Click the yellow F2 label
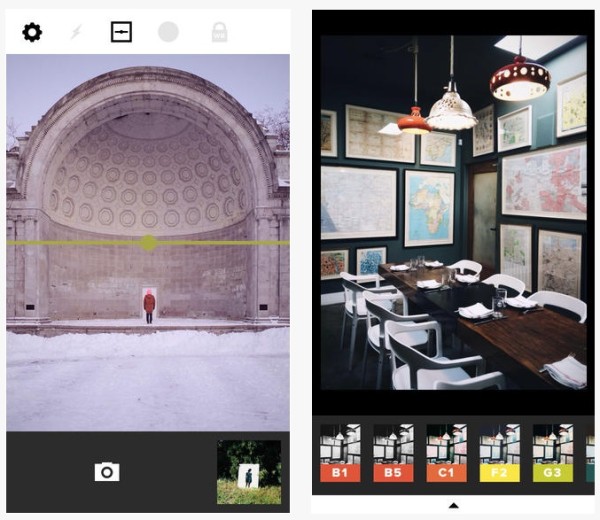This screenshot has height=520, width=600. [500, 473]
